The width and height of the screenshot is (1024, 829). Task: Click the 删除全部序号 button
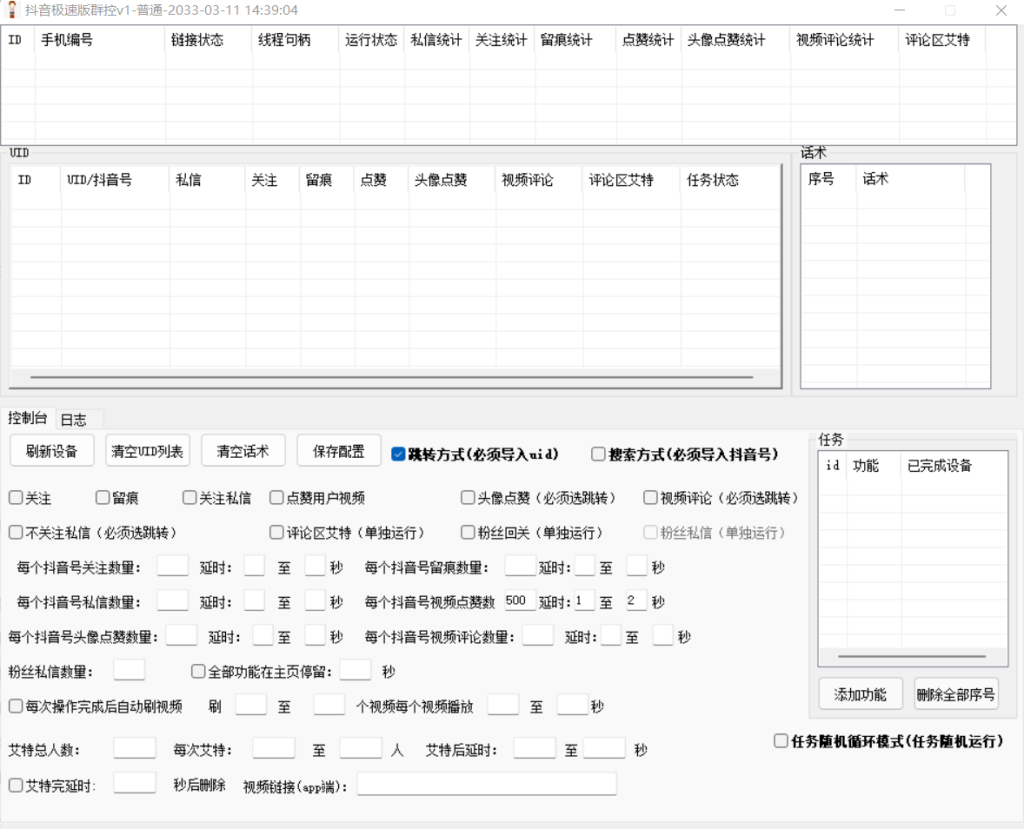(955, 694)
